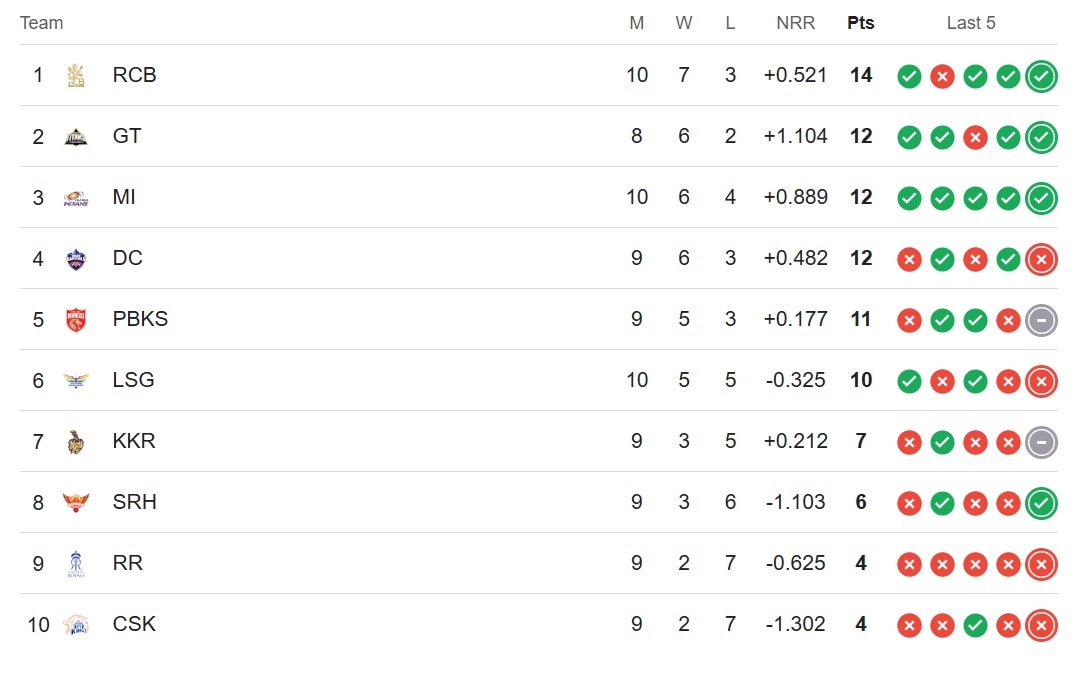Click RCB's most recent win indicator
This screenshot has height=674, width=1076.
(x=1041, y=76)
